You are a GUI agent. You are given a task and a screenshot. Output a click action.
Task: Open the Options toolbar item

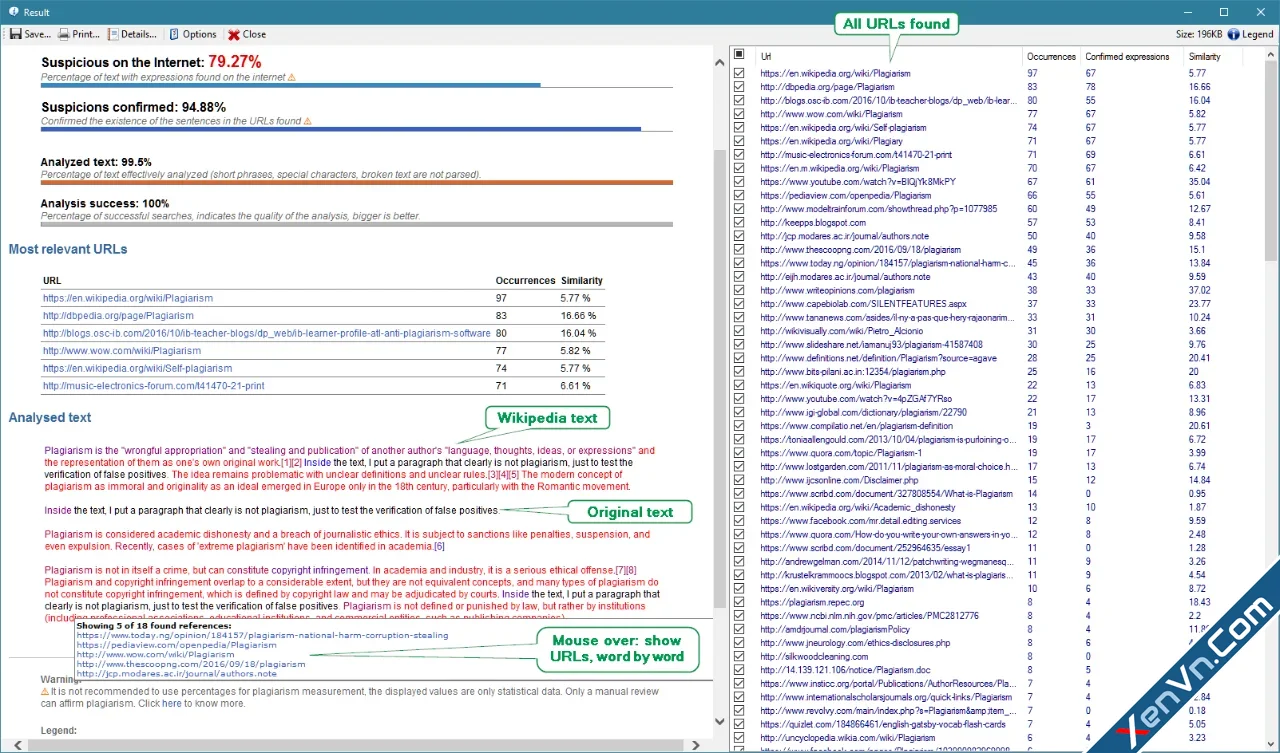pos(192,34)
